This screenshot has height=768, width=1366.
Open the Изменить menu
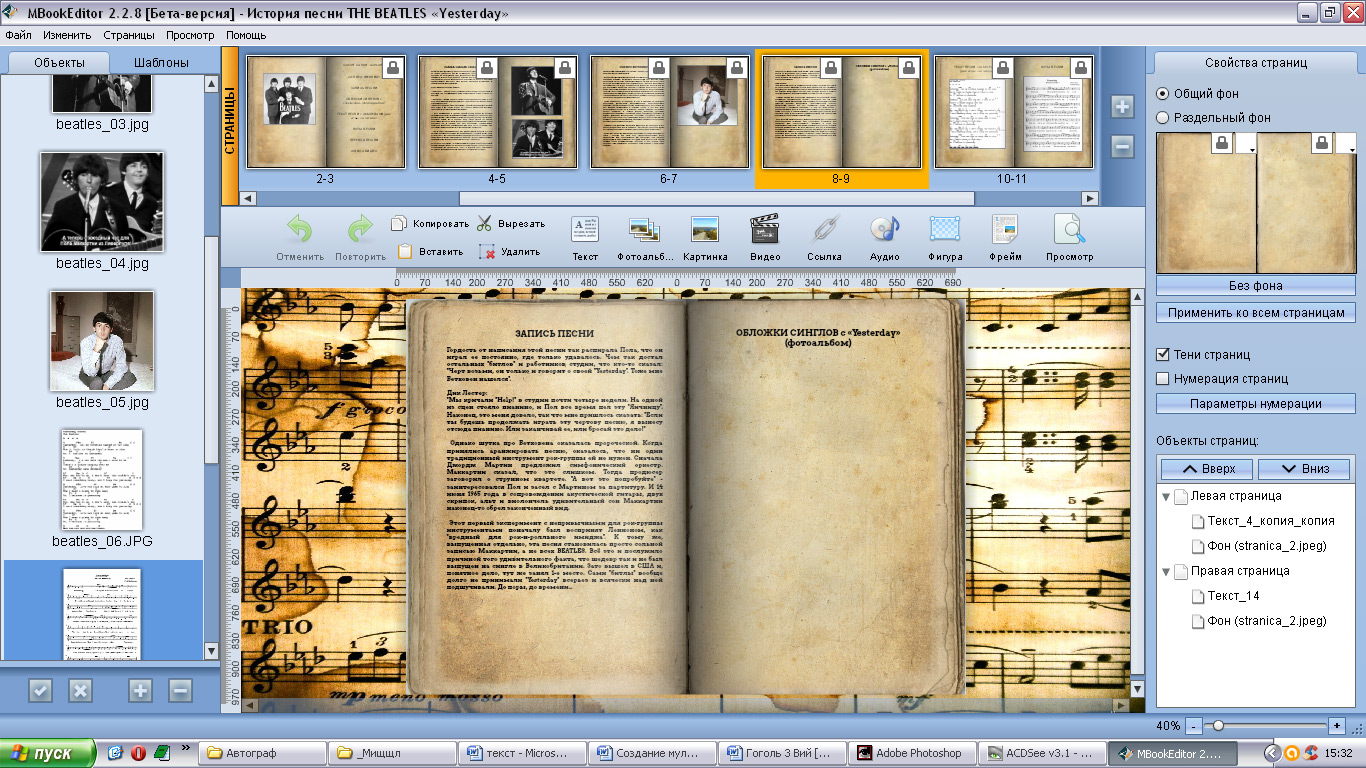(x=67, y=35)
